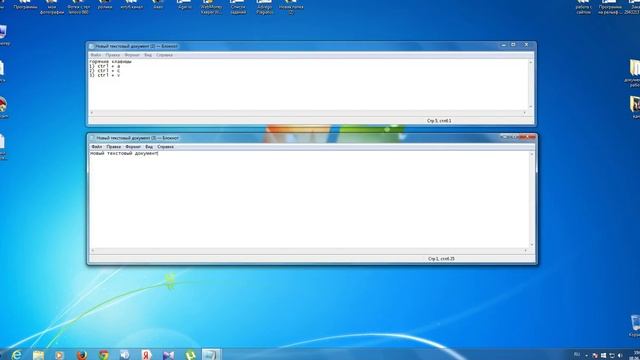Click the line "1) ctrl + a"
640x360 pixels.
pyautogui.click(x=104, y=66)
